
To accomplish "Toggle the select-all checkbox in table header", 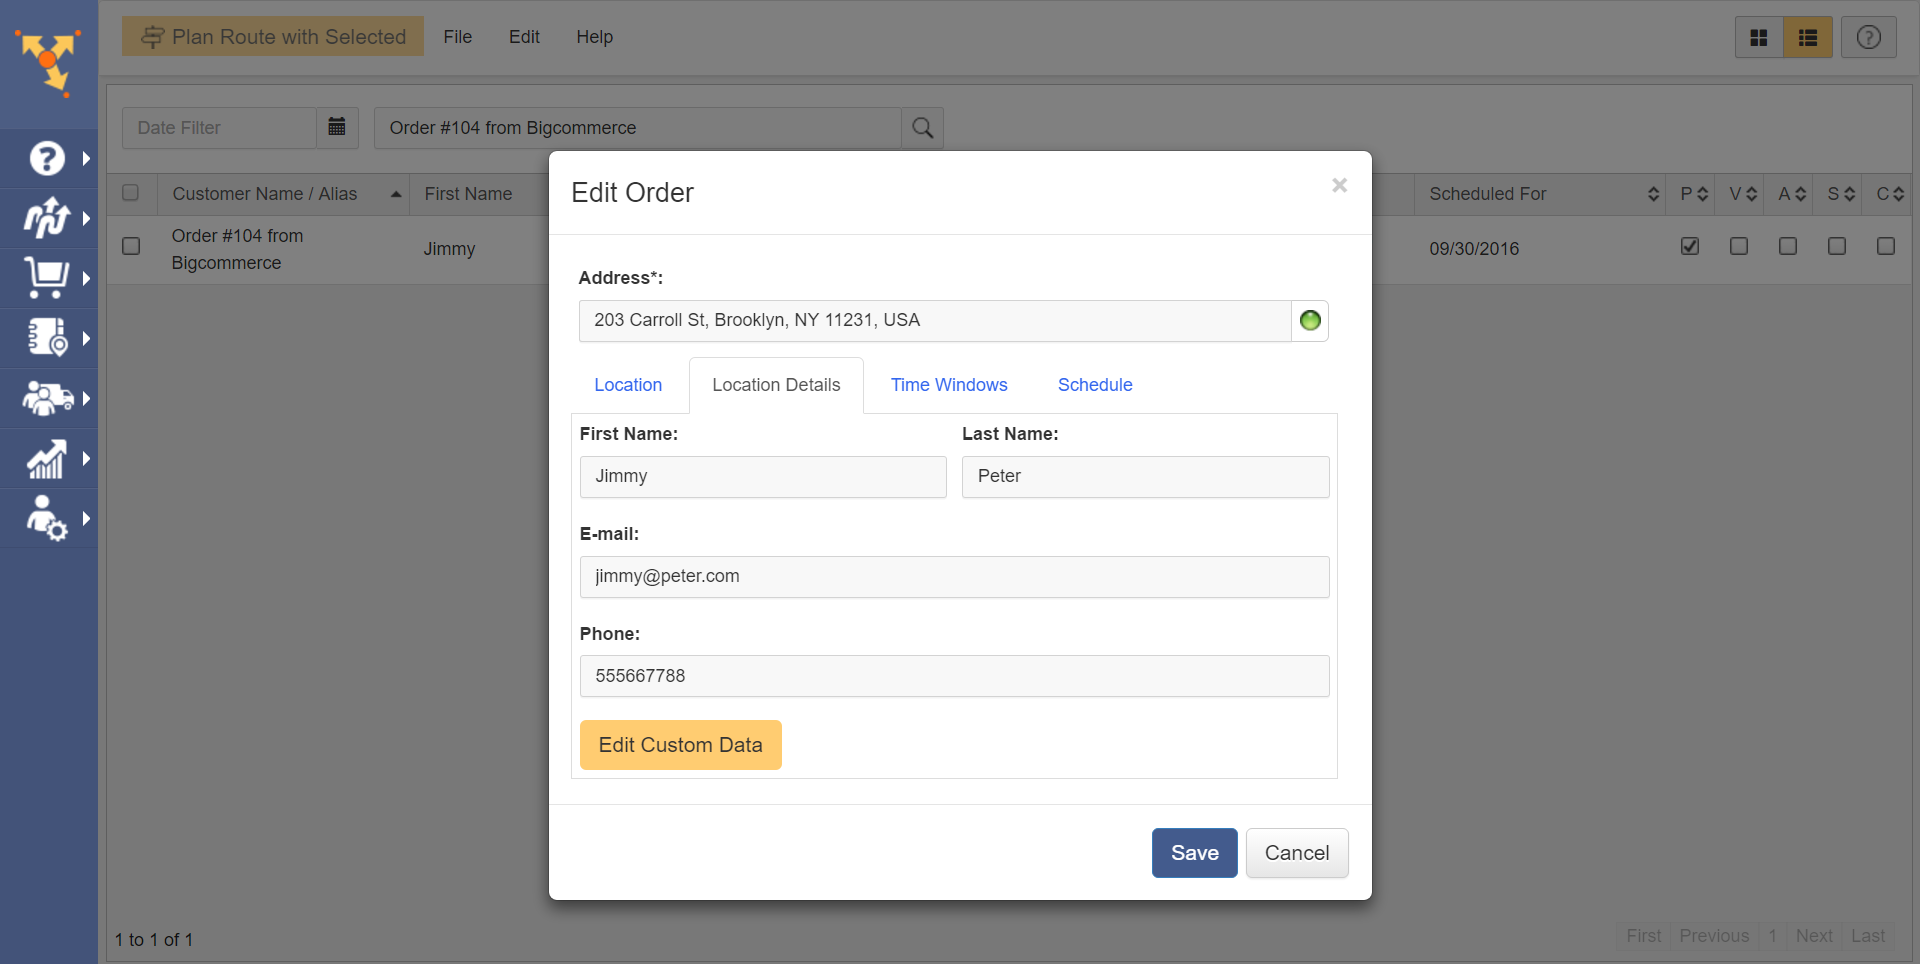I will [x=131, y=193].
